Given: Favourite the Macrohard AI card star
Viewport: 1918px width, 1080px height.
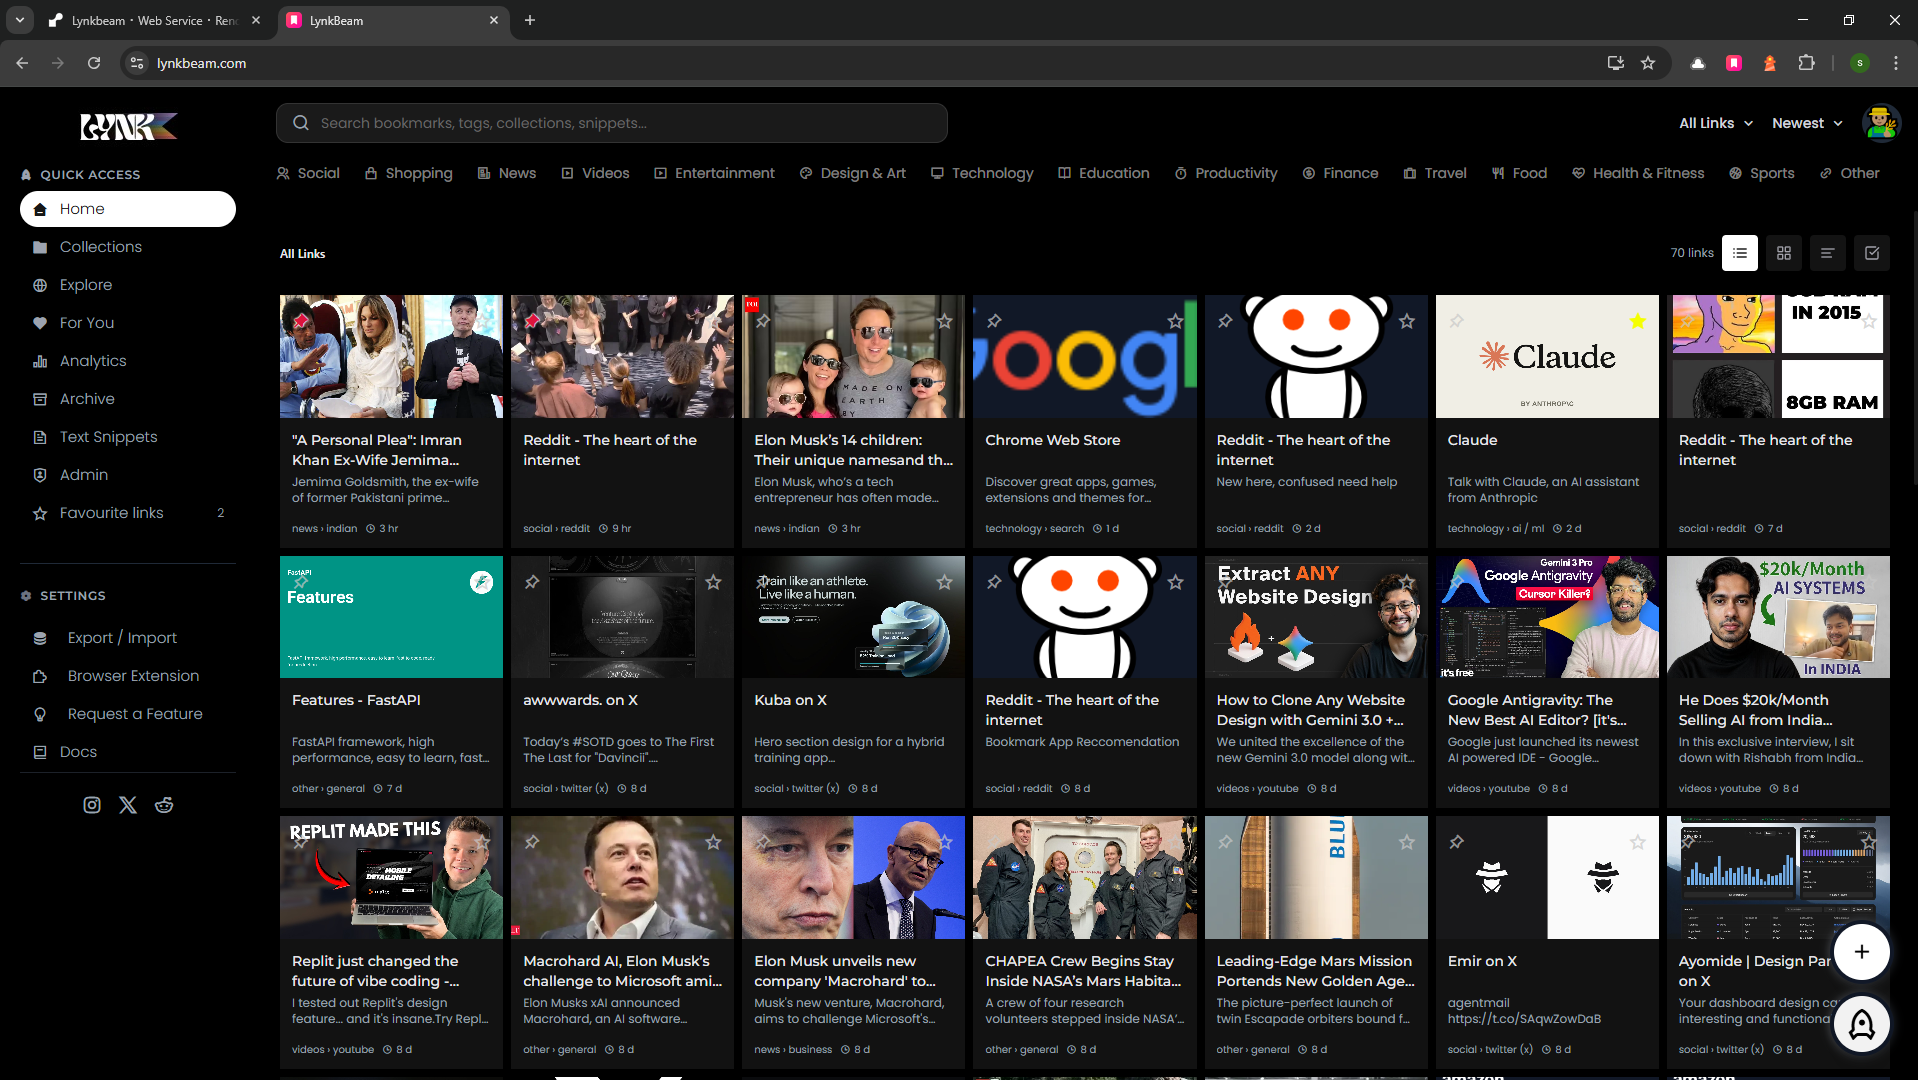Looking at the screenshot, I should (713, 842).
